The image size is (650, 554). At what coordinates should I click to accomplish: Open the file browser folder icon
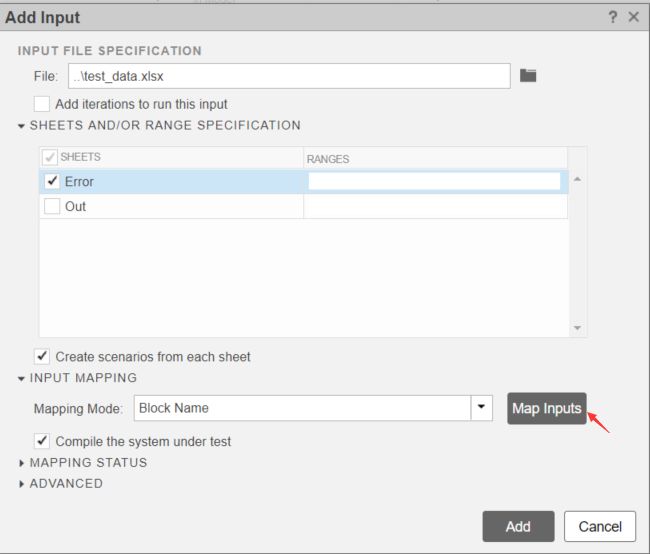point(528,75)
